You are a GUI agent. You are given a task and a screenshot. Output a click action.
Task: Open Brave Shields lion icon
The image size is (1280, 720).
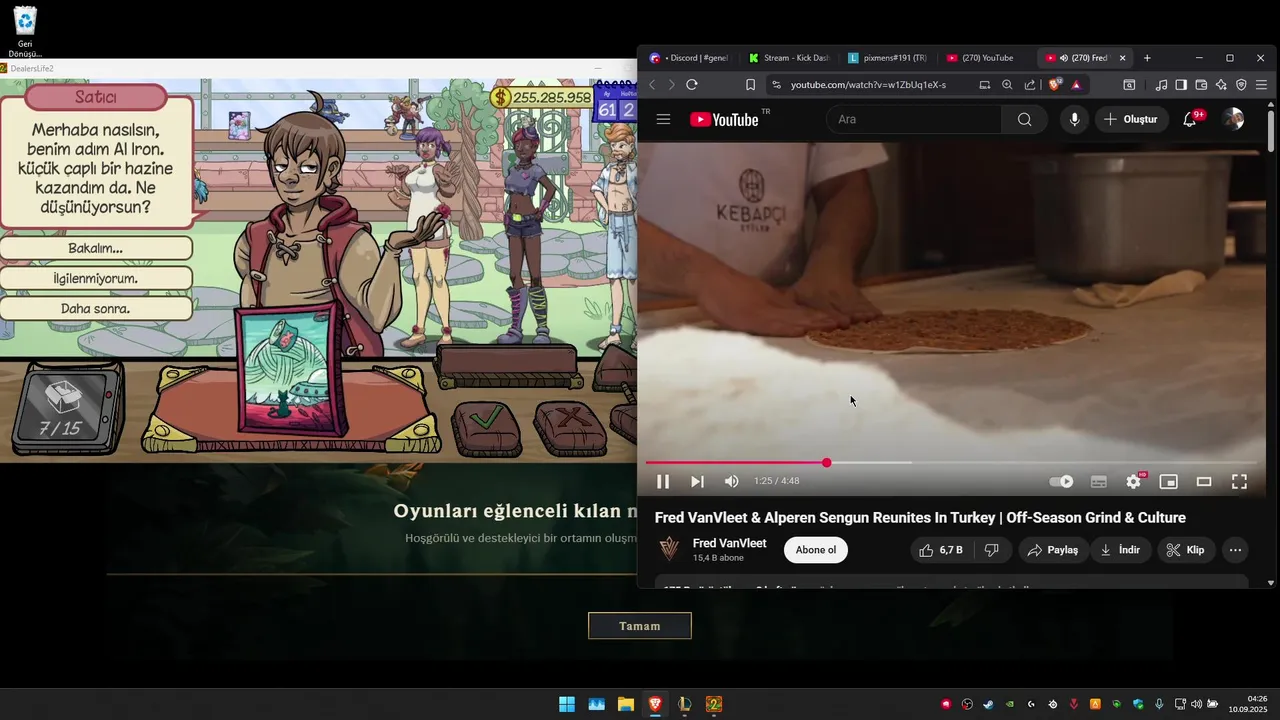click(1054, 85)
